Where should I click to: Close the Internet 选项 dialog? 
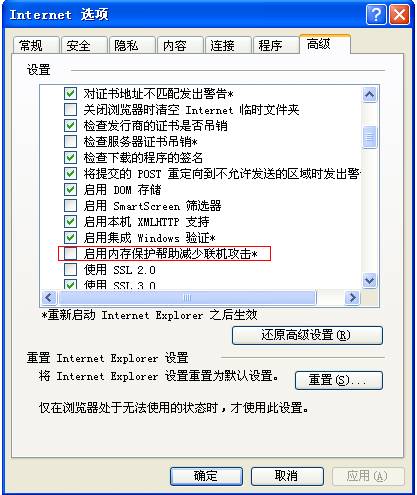click(x=399, y=15)
